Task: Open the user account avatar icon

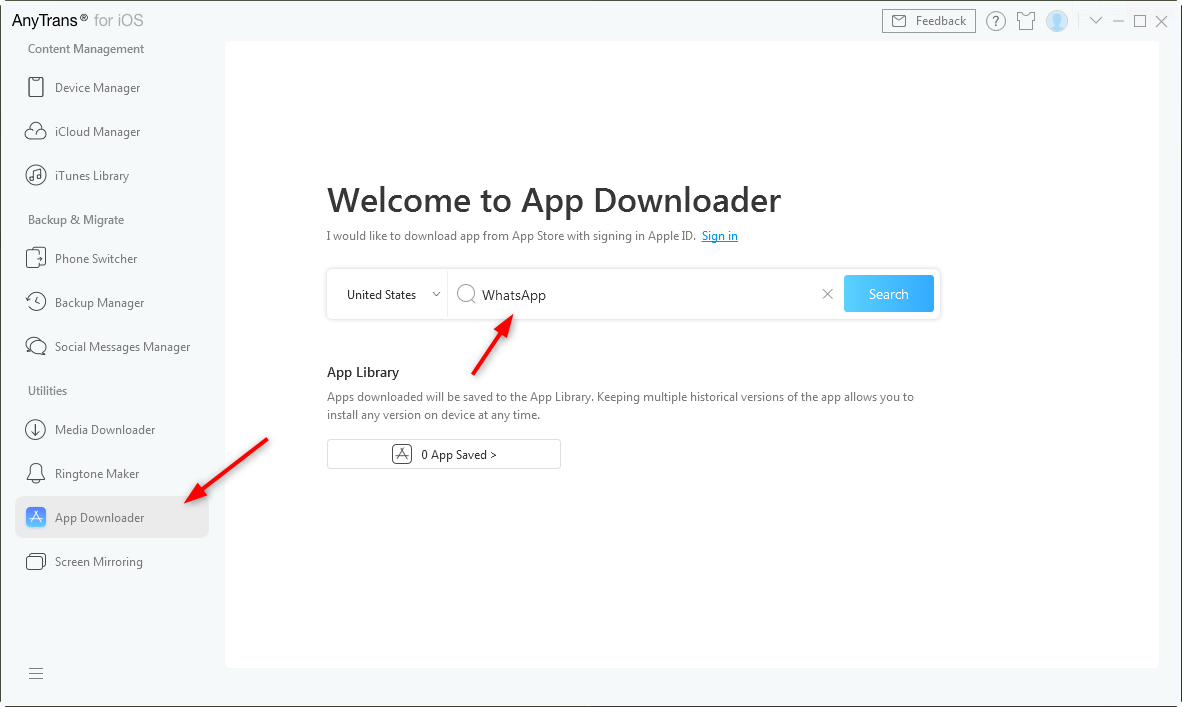Action: 1057,21
